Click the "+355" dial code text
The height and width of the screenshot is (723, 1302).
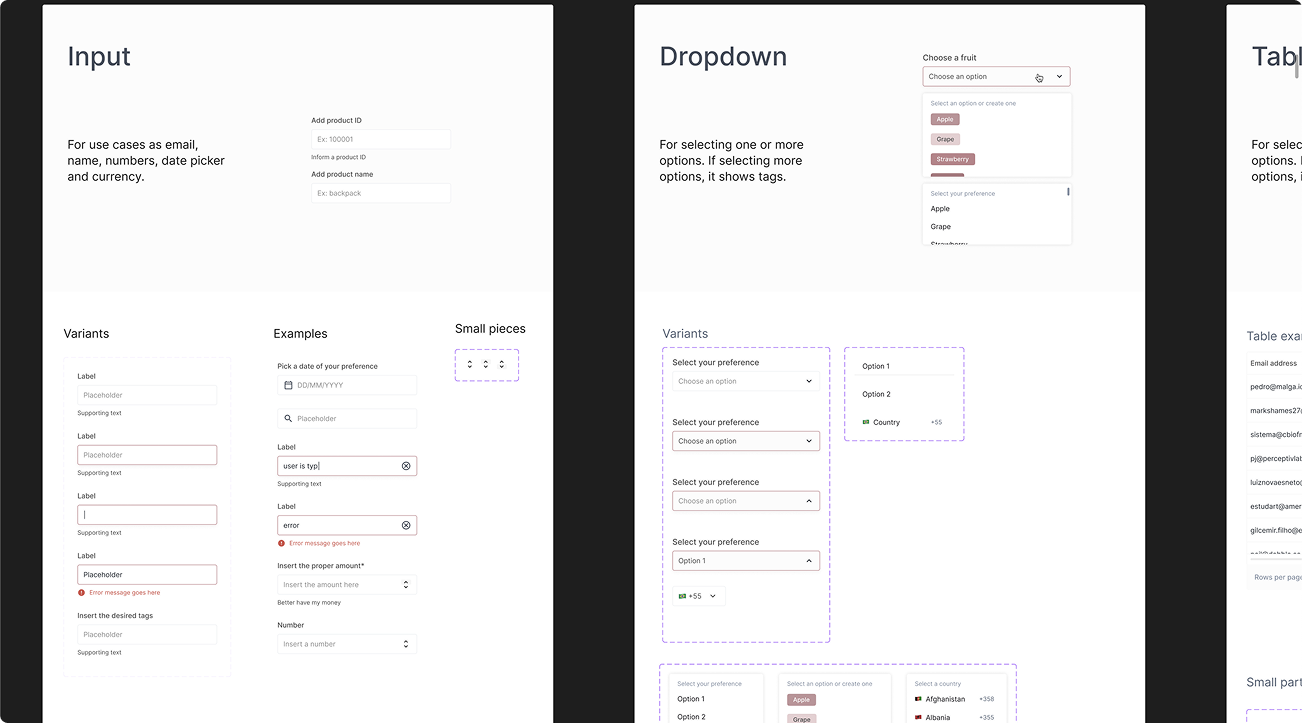click(x=986, y=717)
